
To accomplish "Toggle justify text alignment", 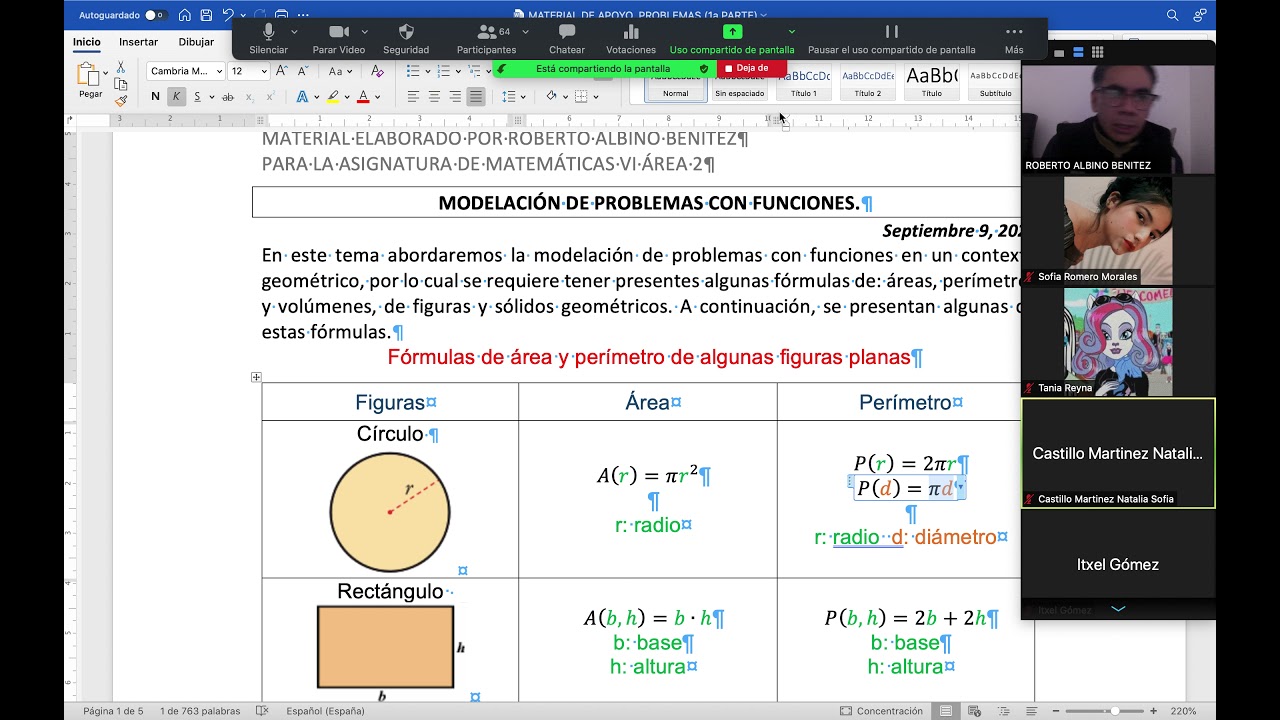I will point(476,97).
